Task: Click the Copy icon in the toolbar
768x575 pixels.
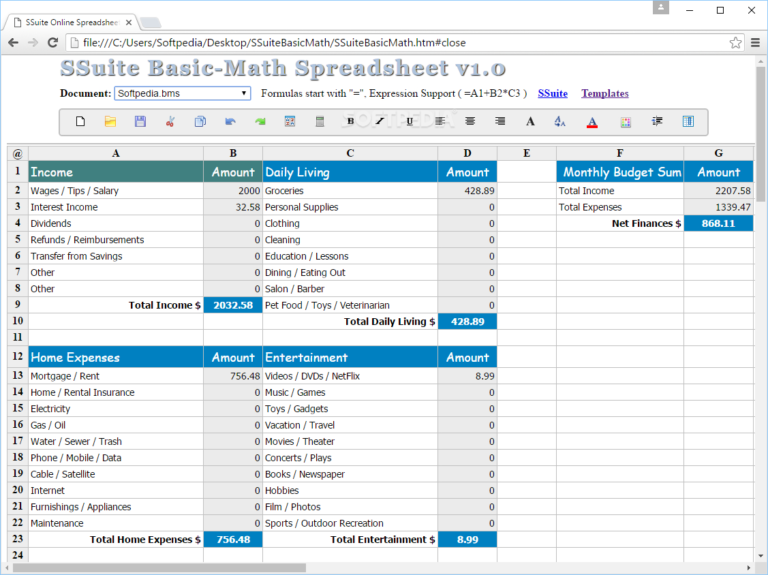Action: [200, 121]
